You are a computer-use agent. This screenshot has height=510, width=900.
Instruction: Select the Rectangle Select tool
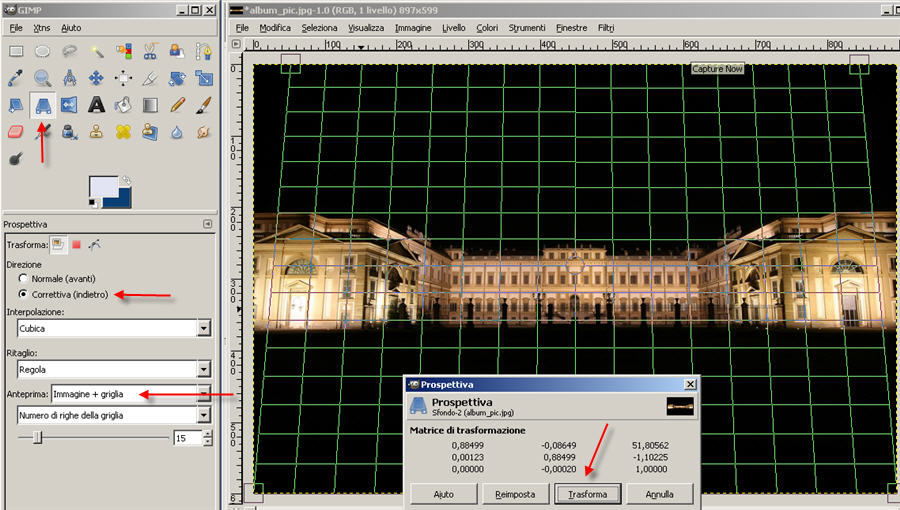[x=16, y=50]
